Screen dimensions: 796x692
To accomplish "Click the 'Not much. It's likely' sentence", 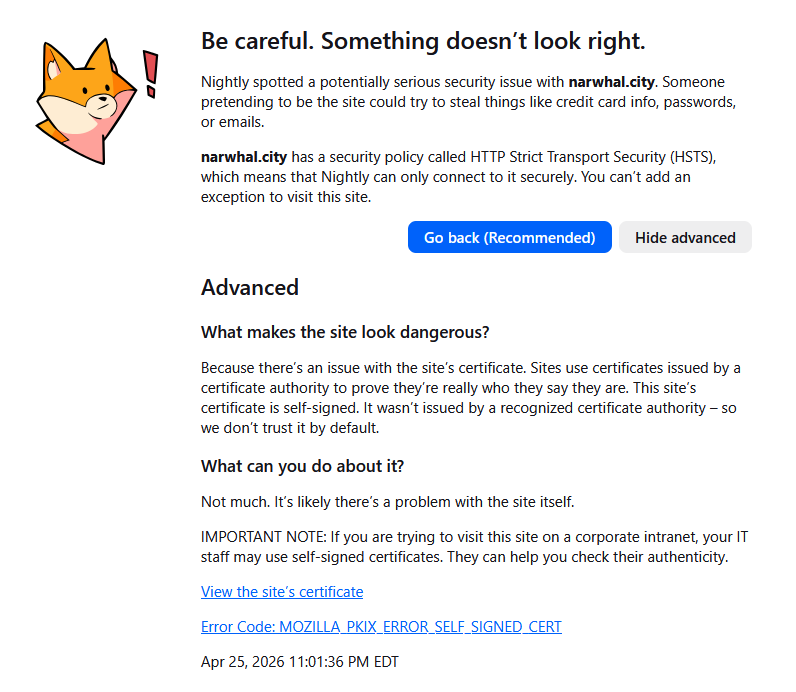I will (x=387, y=502).
